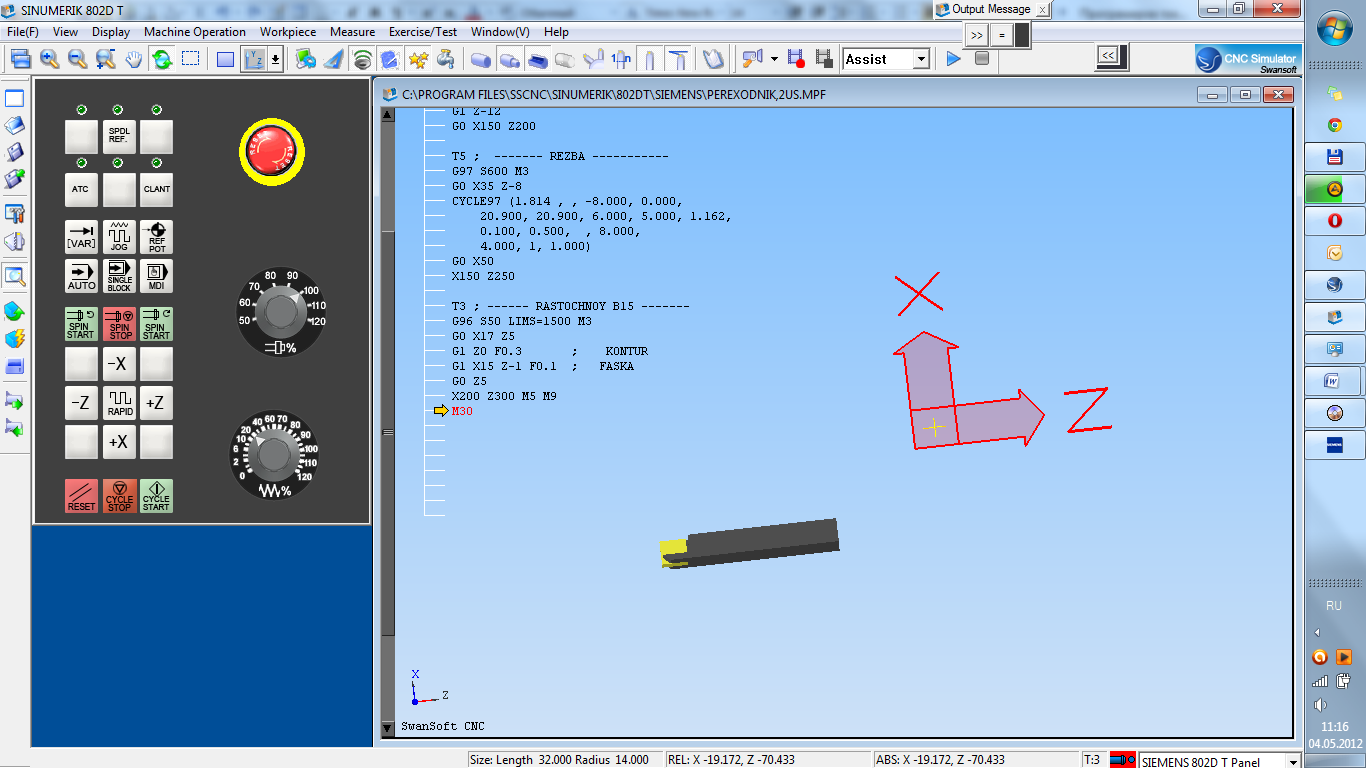
Task: Toggle the right clockwise SPIN START key
Action: point(156,324)
